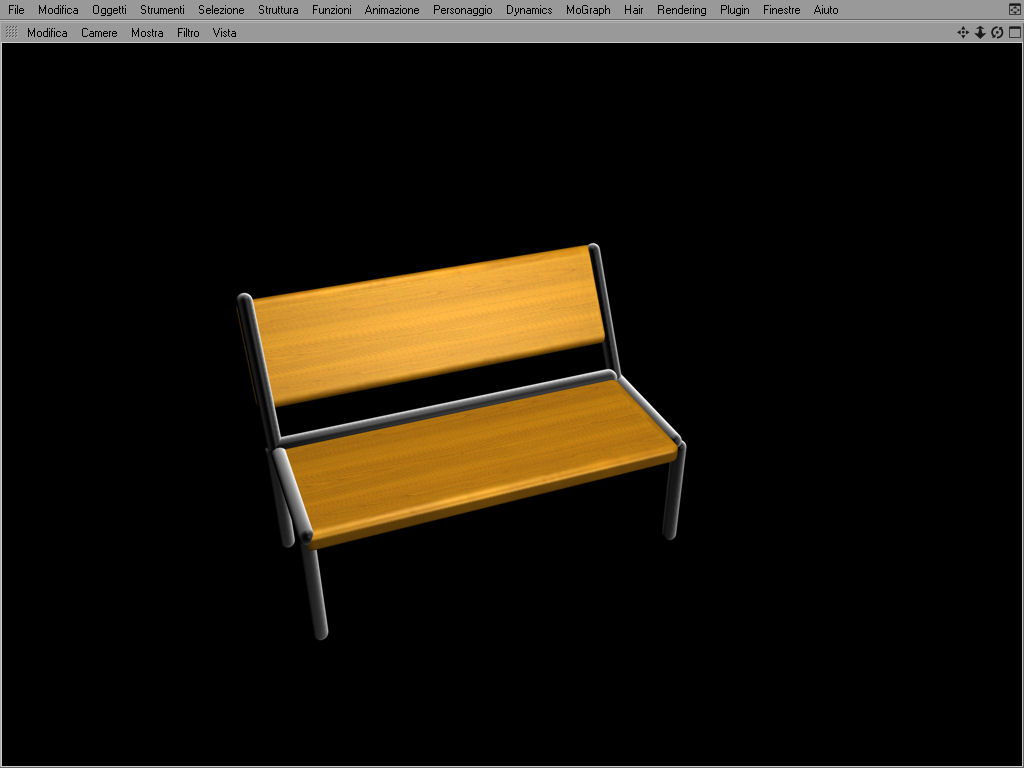Expand the viewport Mostra menu

pos(147,33)
